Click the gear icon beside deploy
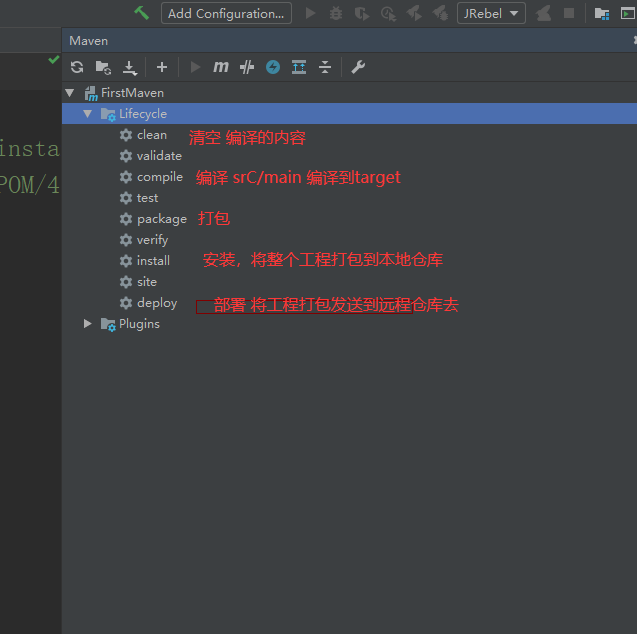The height and width of the screenshot is (634, 637). [126, 303]
